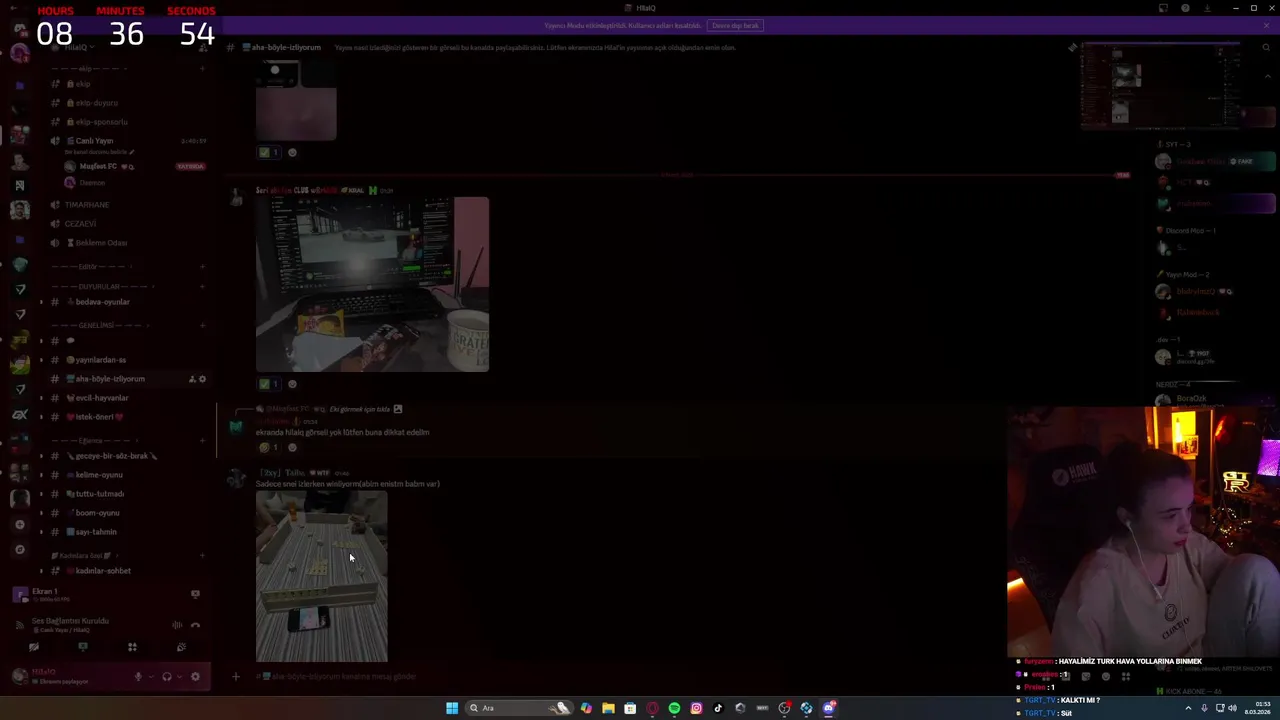Open the geceye-bir-söz-bırak channel

(x=111, y=456)
